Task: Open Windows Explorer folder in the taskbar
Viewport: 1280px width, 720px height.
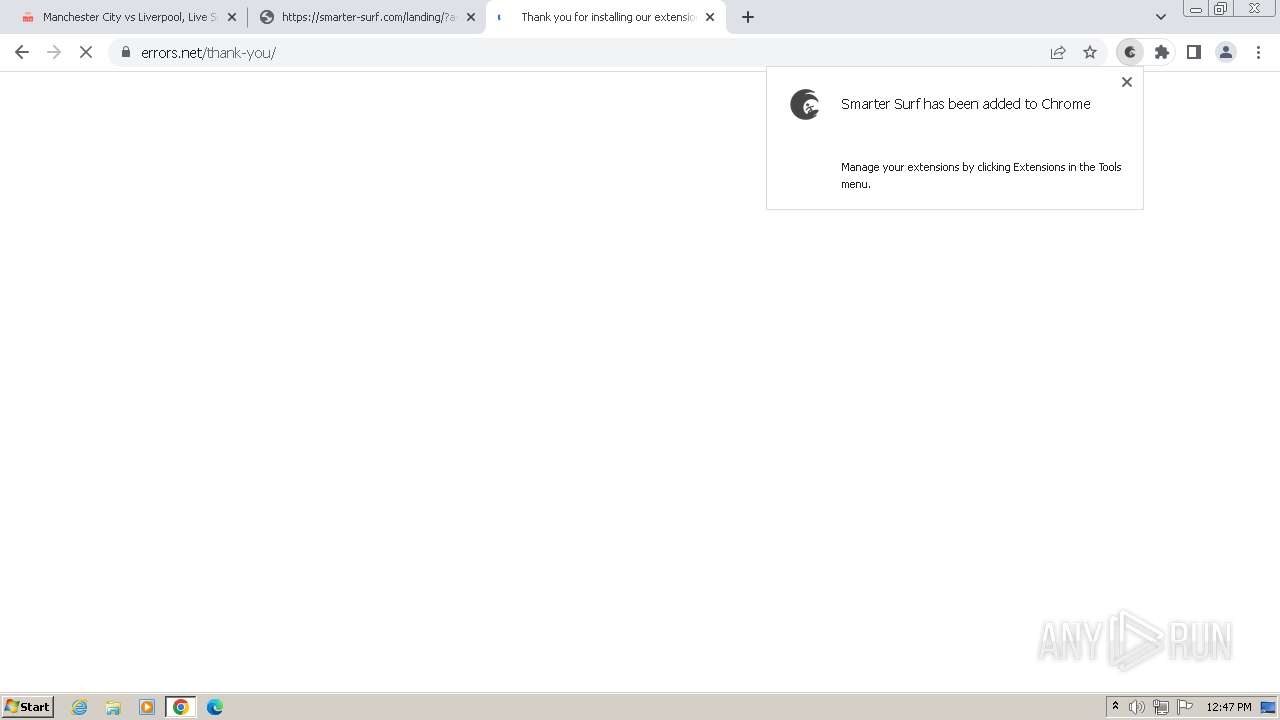Action: 113,707
